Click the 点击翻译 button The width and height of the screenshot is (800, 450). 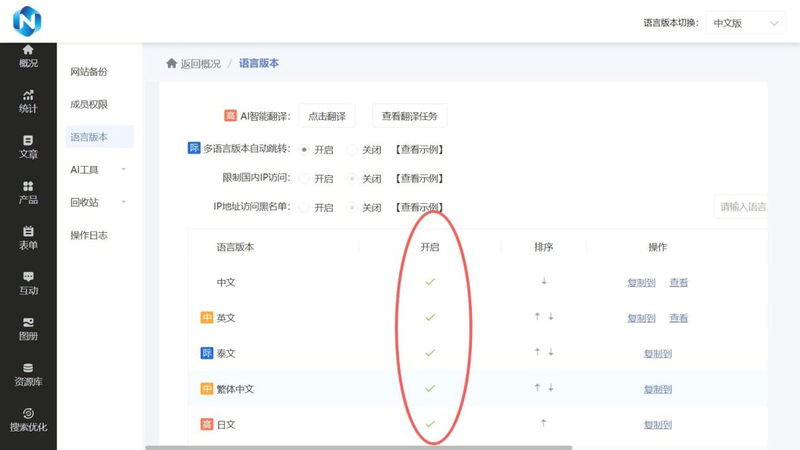point(327,116)
